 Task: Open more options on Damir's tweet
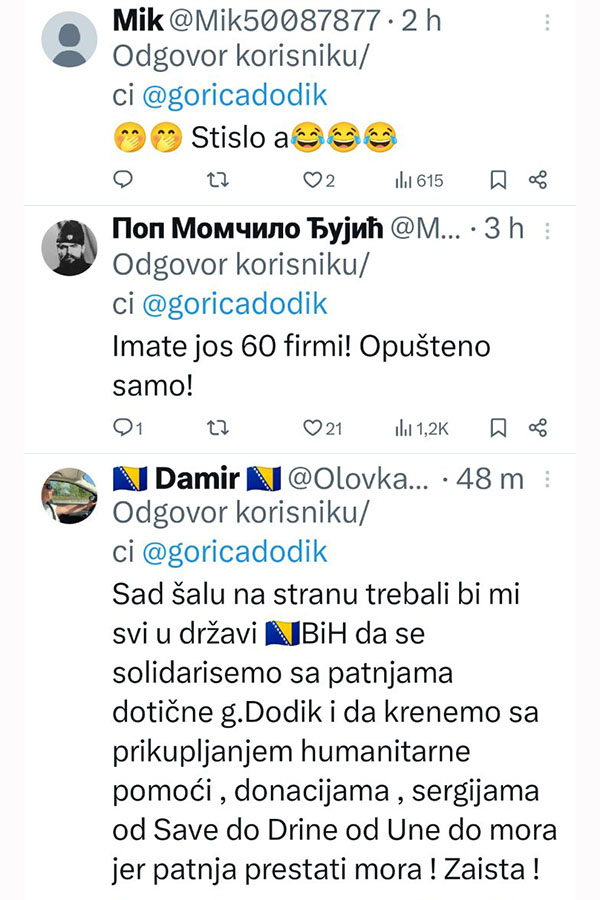546,479
